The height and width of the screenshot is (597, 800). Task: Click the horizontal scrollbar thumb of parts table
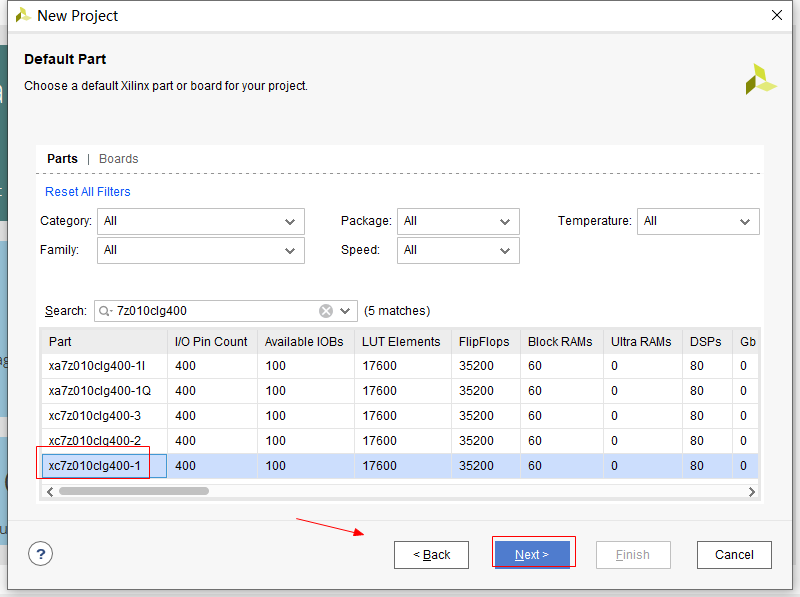click(134, 491)
